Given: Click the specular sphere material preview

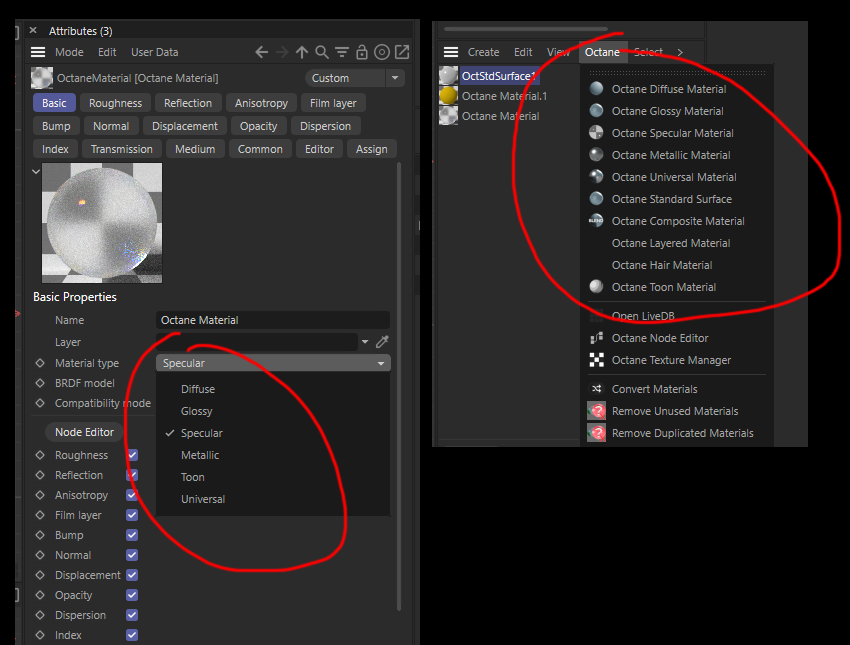Looking at the screenshot, I should 102,223.
